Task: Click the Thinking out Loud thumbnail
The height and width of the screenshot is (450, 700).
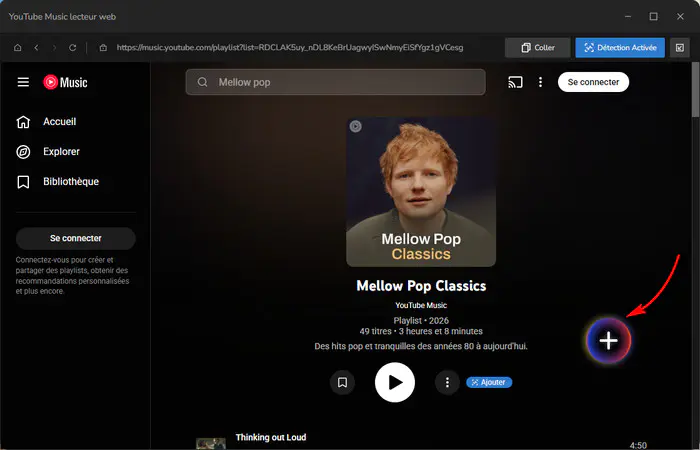Action: pyautogui.click(x=211, y=443)
